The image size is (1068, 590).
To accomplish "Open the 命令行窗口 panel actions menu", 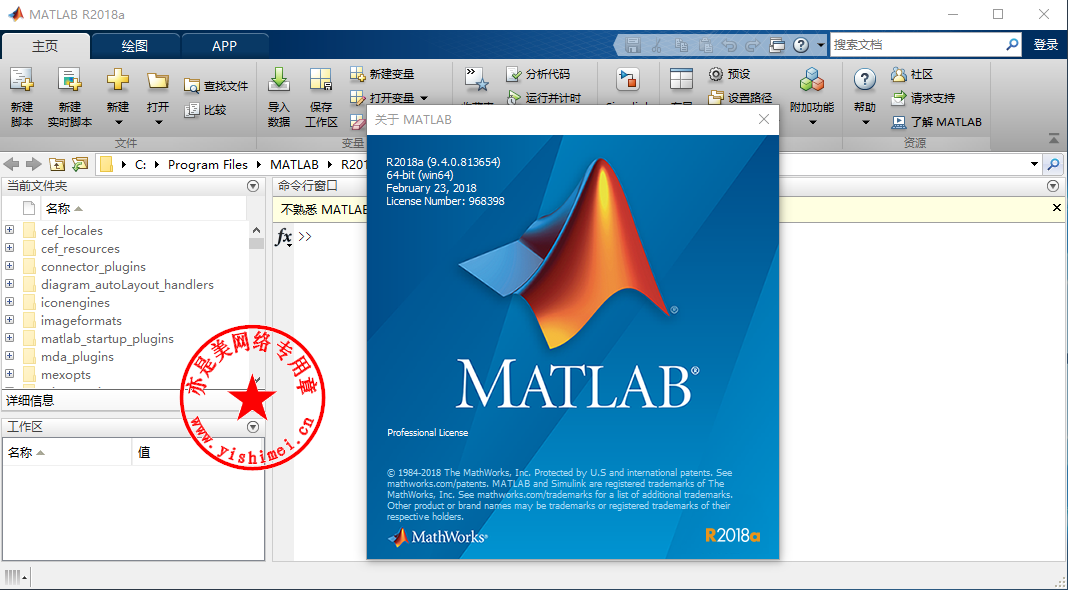I will pyautogui.click(x=1053, y=186).
